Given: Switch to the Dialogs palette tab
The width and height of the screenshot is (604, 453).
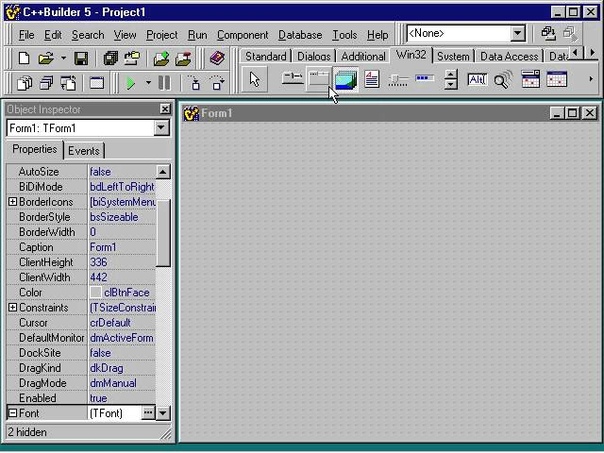Looking at the screenshot, I should 314,56.
